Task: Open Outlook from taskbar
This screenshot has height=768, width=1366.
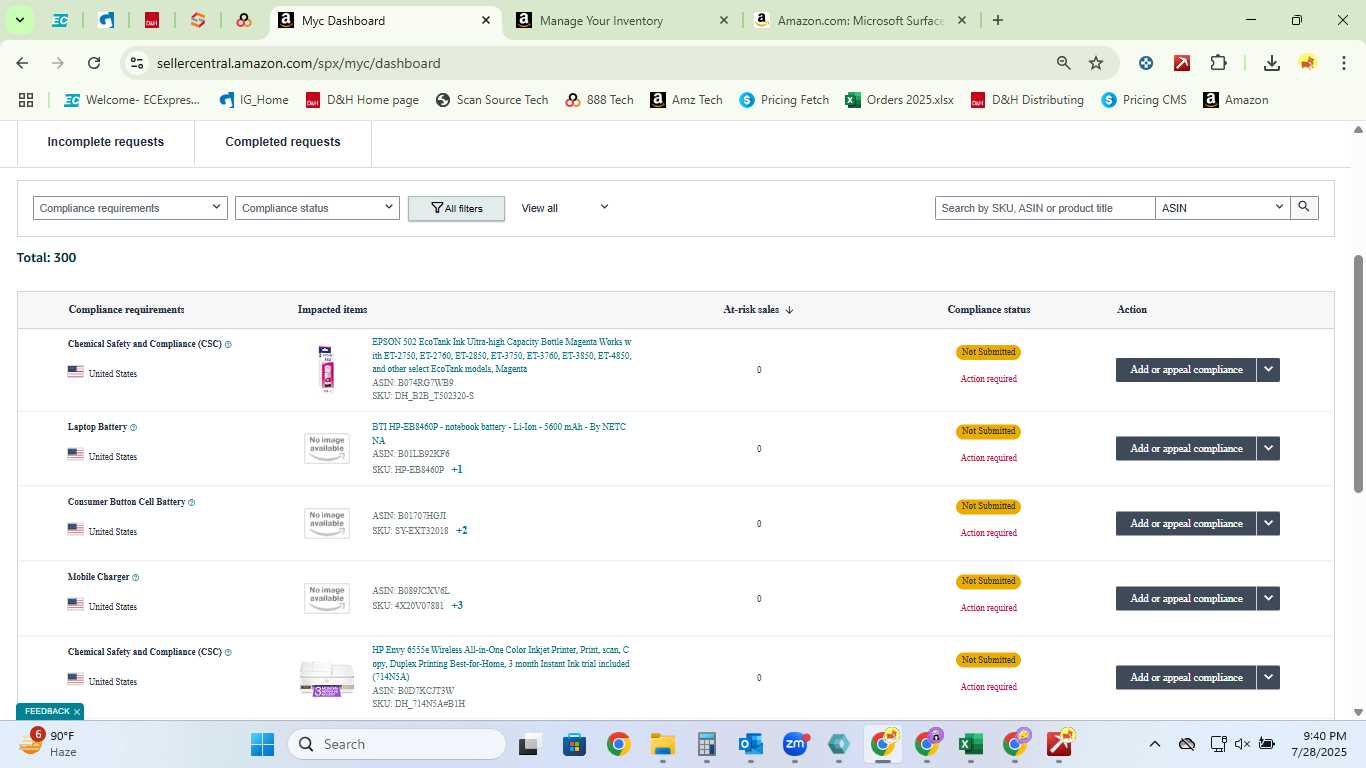Action: tap(751, 744)
